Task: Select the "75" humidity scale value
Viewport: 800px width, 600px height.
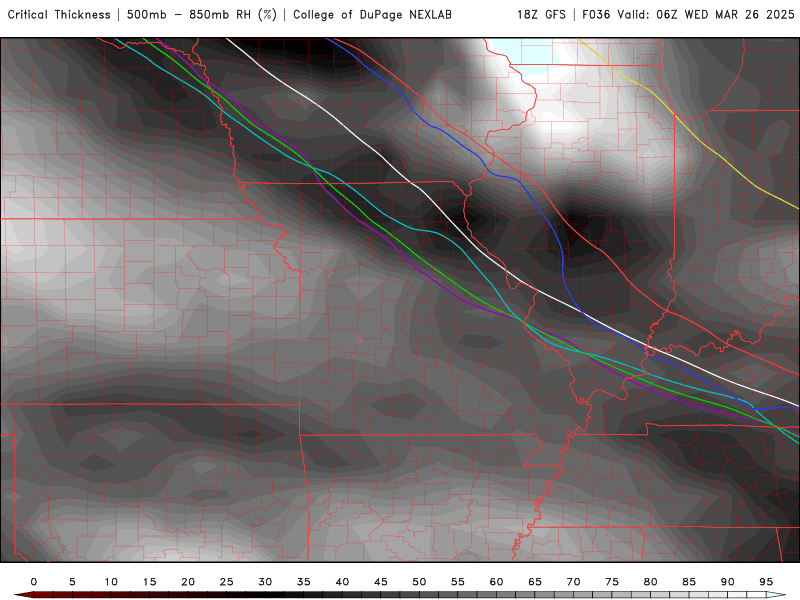Action: pos(612,582)
